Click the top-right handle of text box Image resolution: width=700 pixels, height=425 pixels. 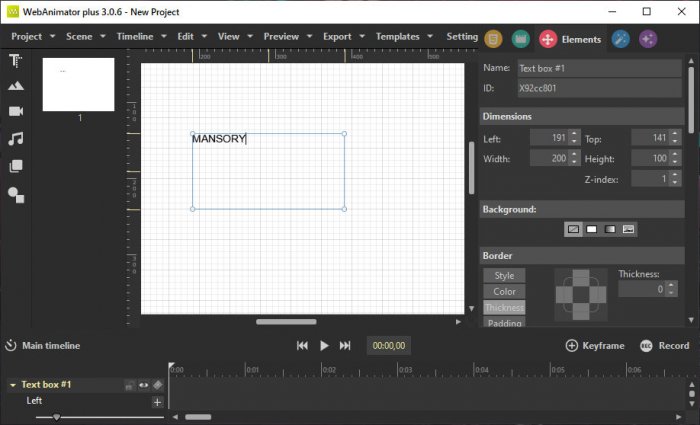pyautogui.click(x=344, y=133)
